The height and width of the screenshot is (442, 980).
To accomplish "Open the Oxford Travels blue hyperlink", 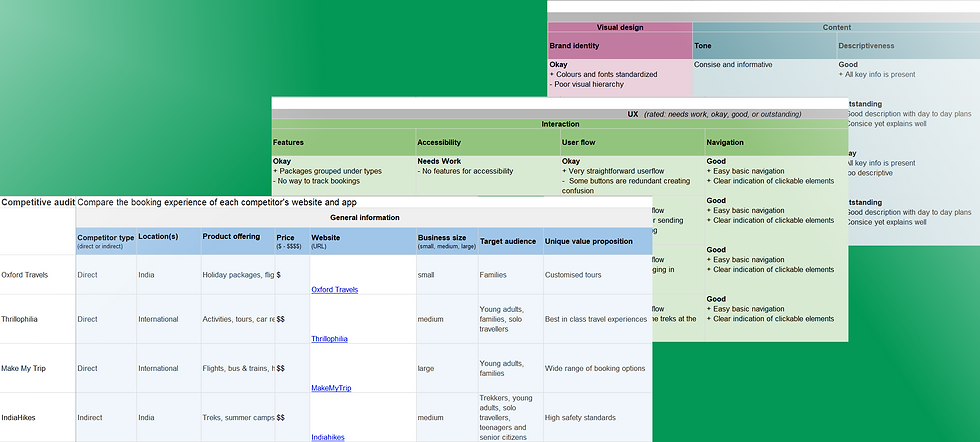I will (334, 289).
